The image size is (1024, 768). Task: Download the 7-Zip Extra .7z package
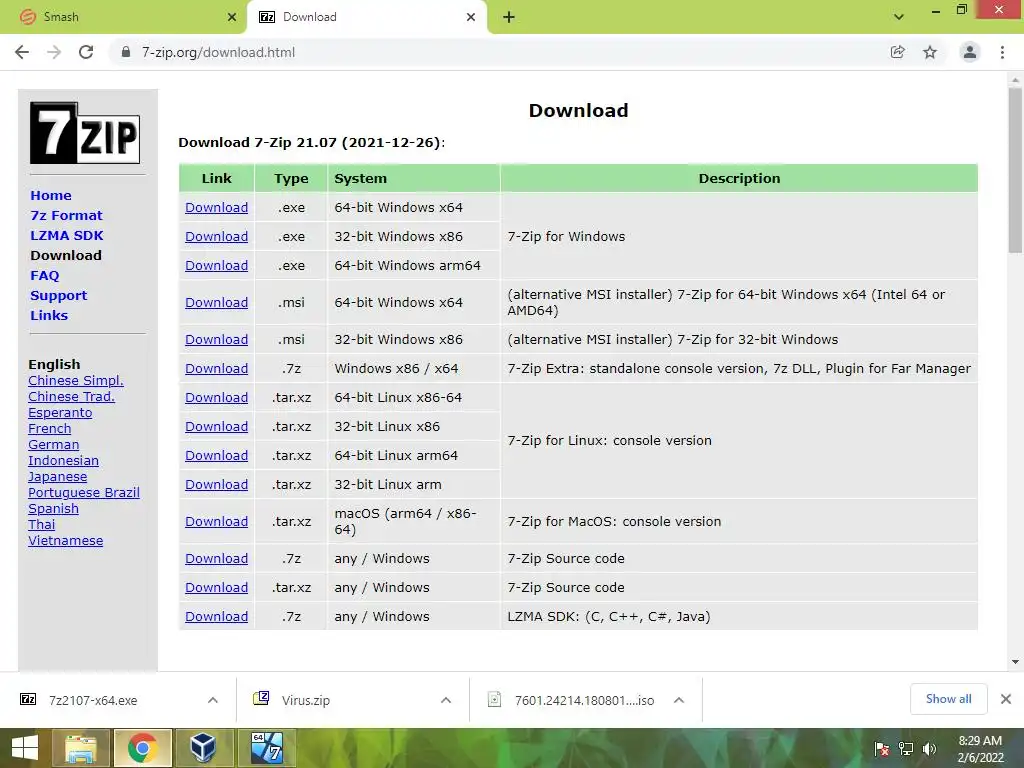click(x=216, y=368)
